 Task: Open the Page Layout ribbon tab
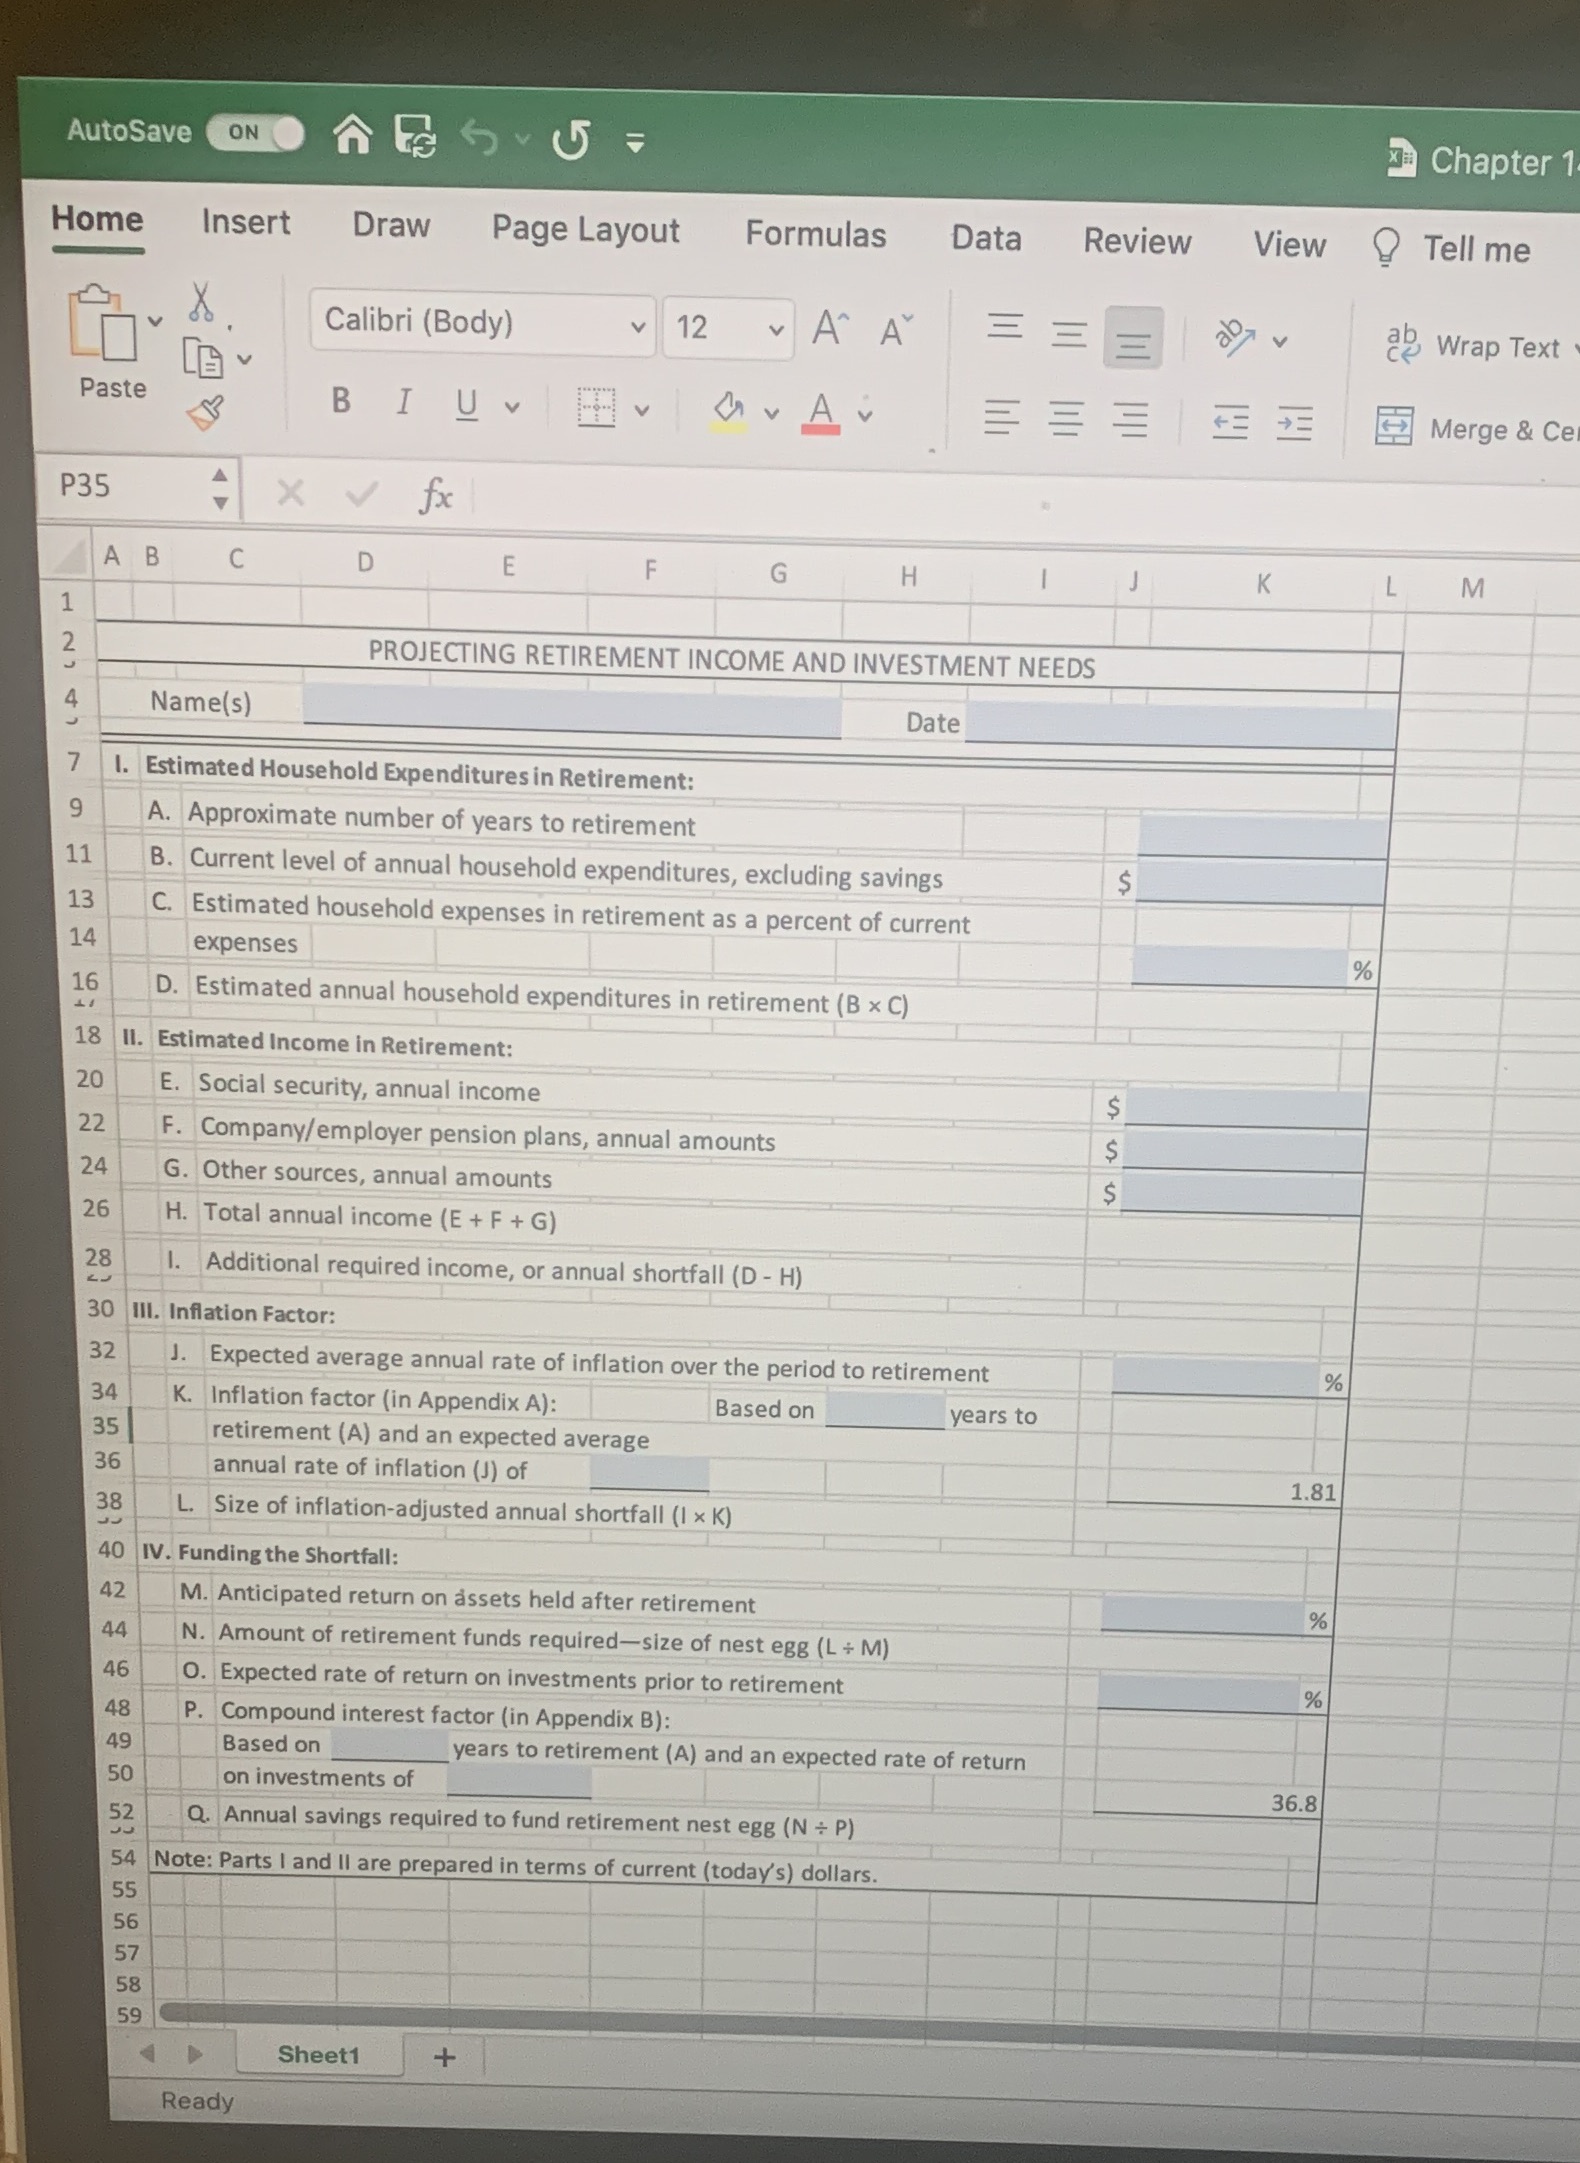coord(585,229)
